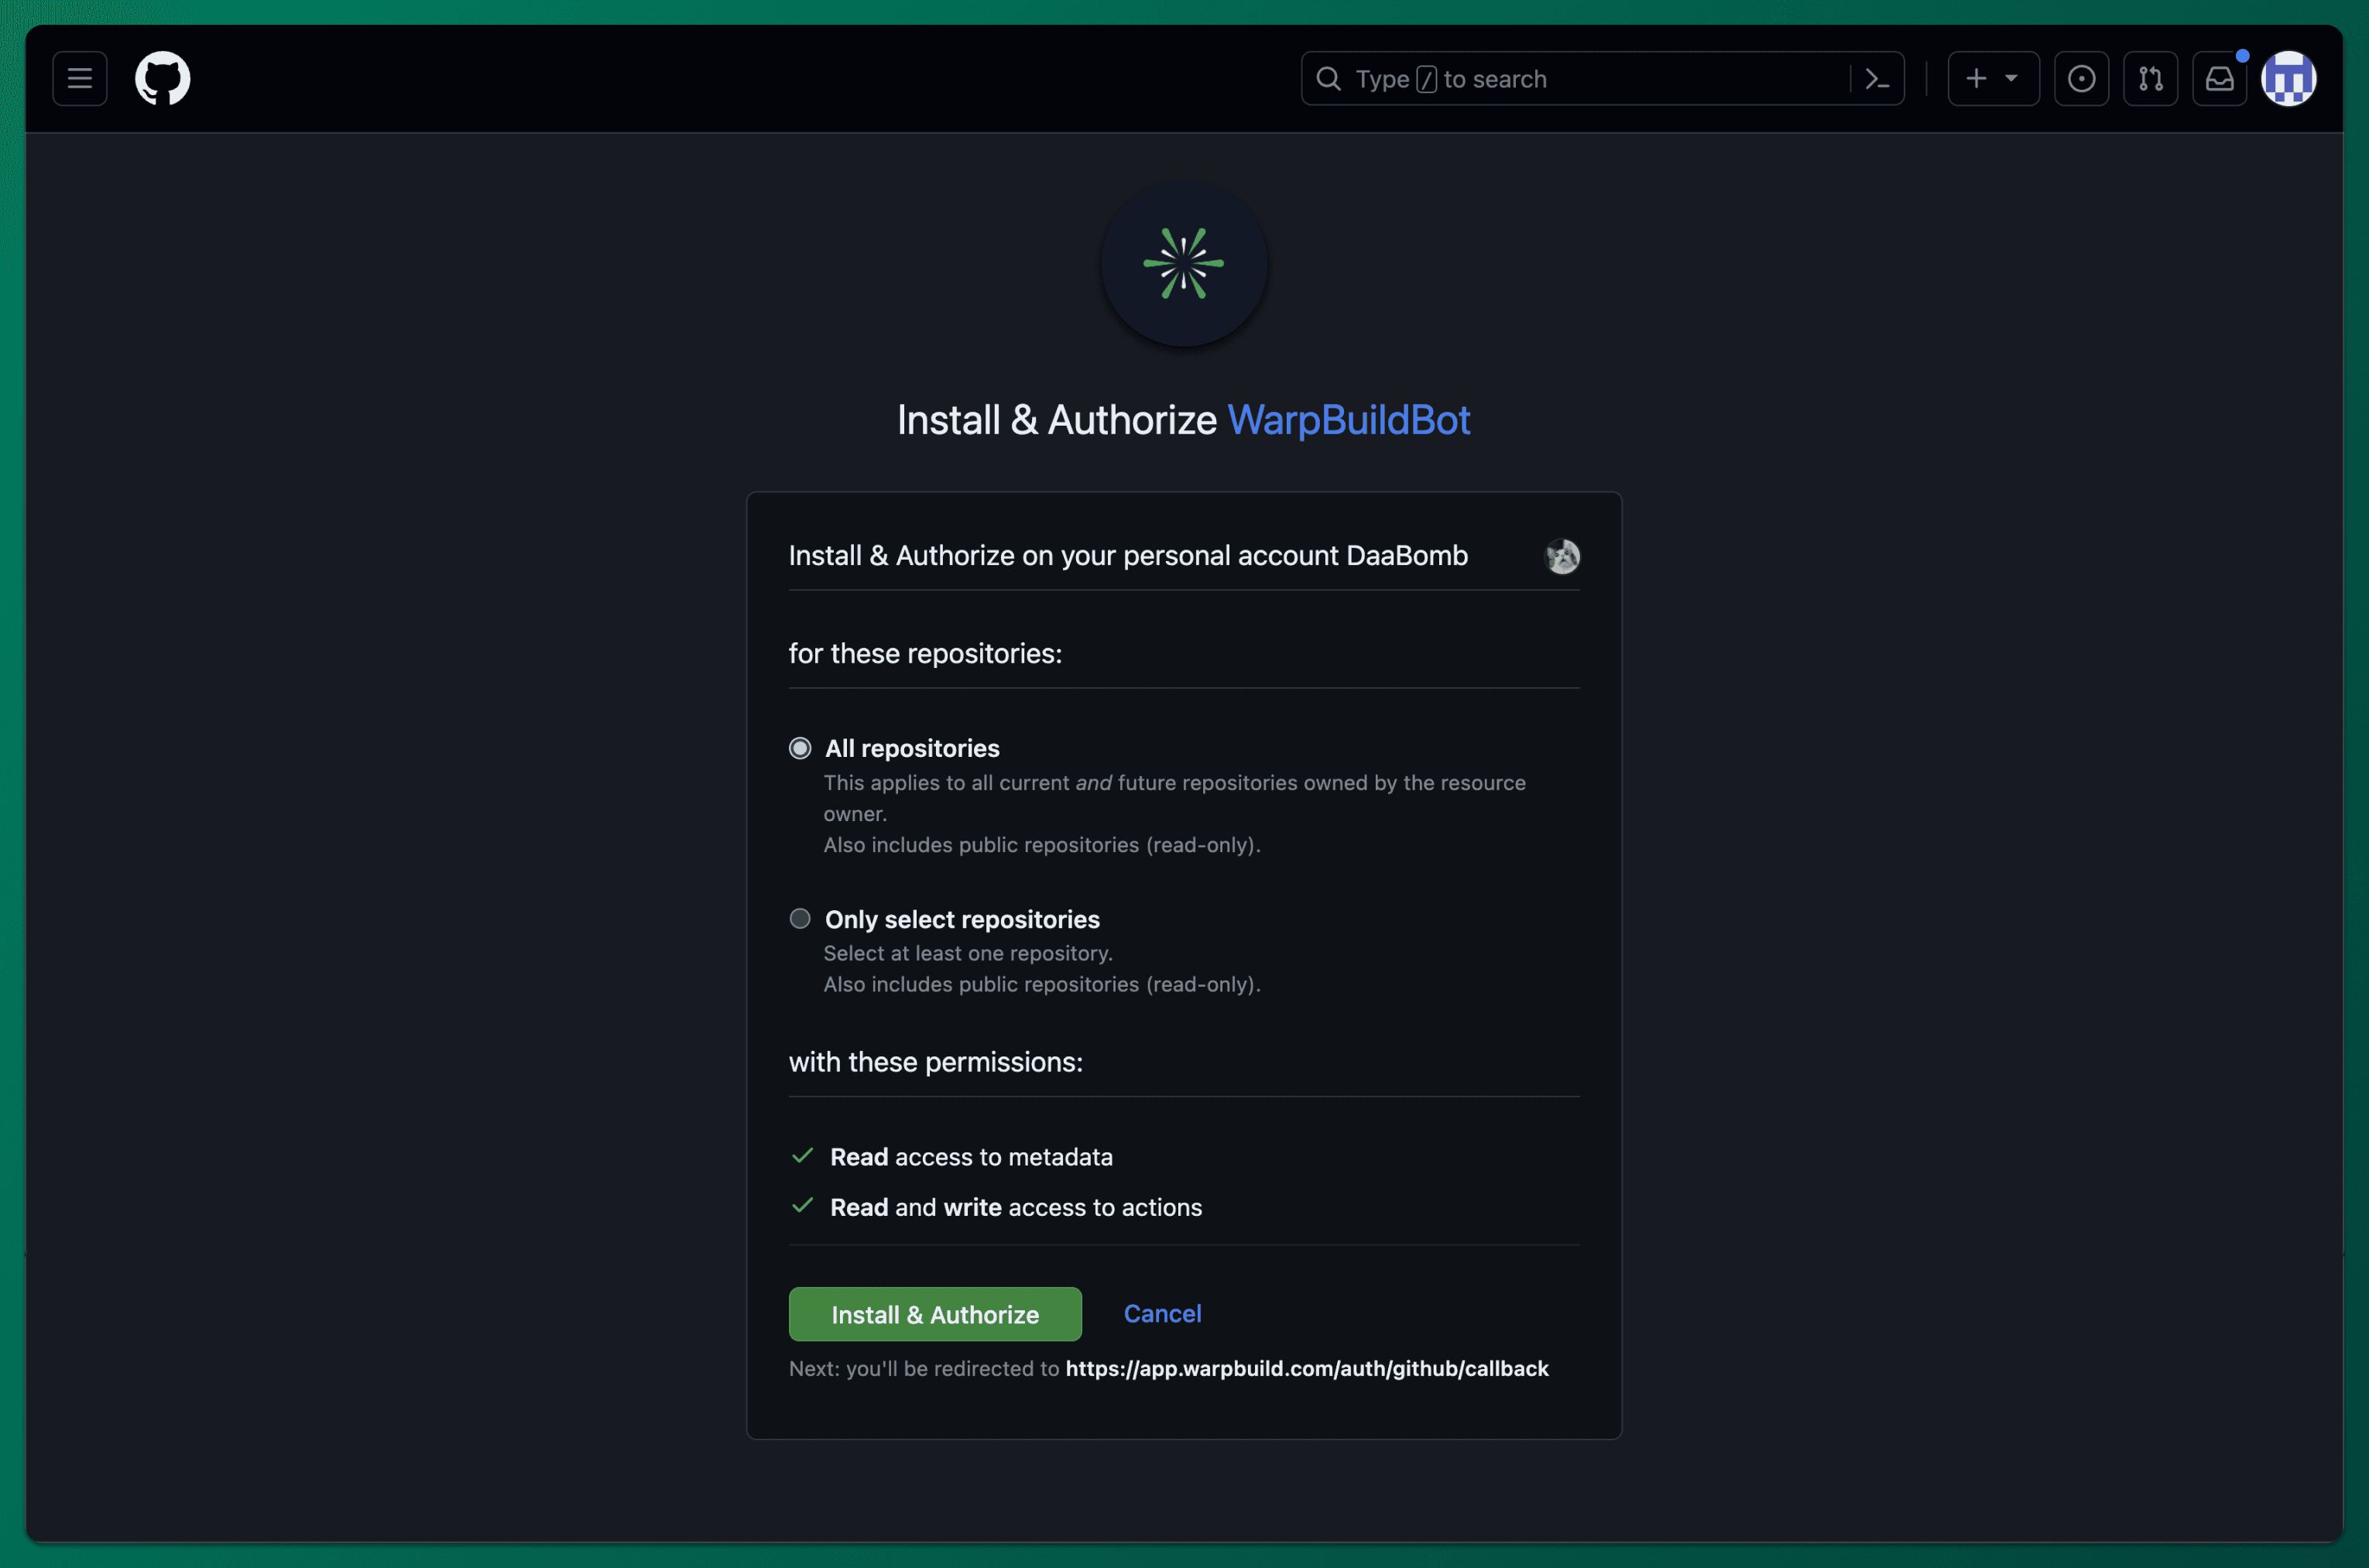Click the Install & Authorize button
The width and height of the screenshot is (2369, 1568).
[x=934, y=1313]
